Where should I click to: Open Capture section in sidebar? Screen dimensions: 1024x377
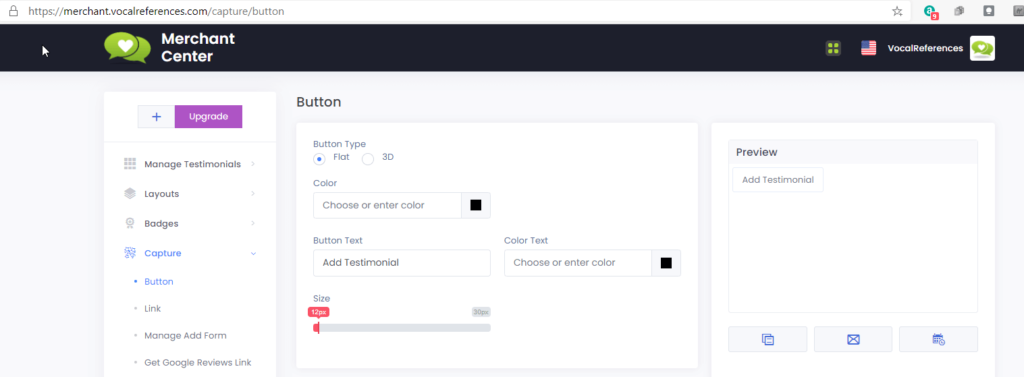tap(163, 253)
